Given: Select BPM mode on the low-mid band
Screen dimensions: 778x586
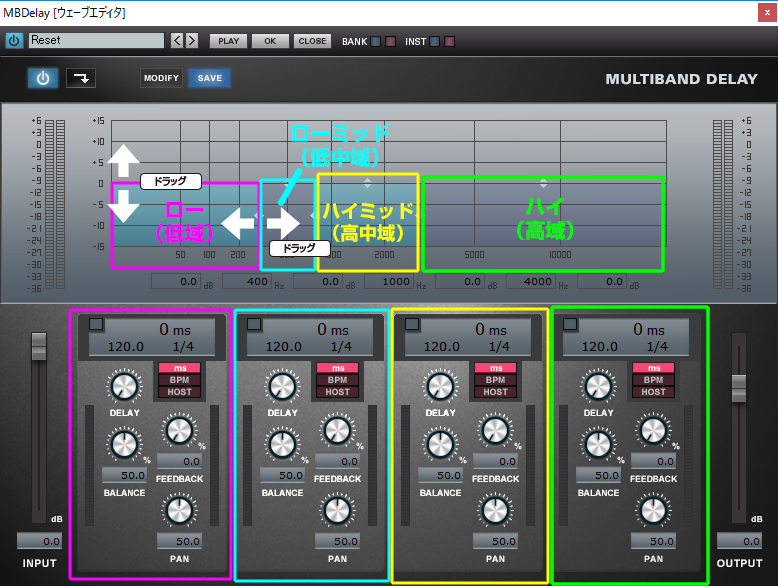Looking at the screenshot, I should [x=337, y=380].
